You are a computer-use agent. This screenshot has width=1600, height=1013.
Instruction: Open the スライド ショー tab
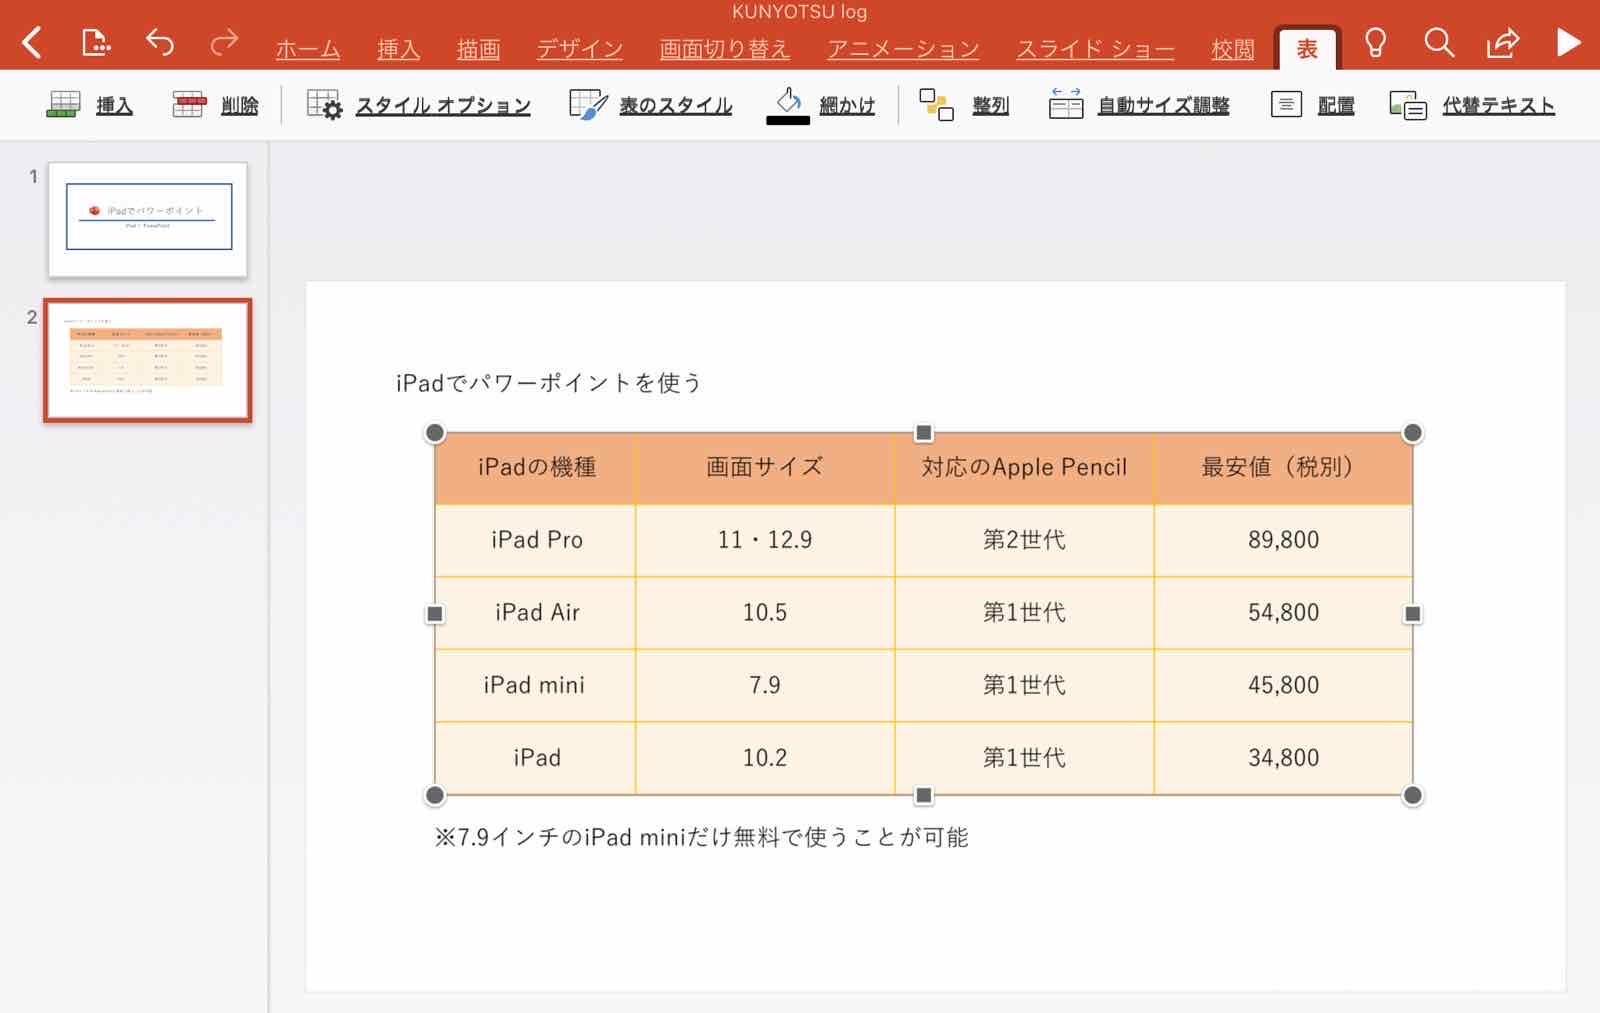[x=1095, y=49]
